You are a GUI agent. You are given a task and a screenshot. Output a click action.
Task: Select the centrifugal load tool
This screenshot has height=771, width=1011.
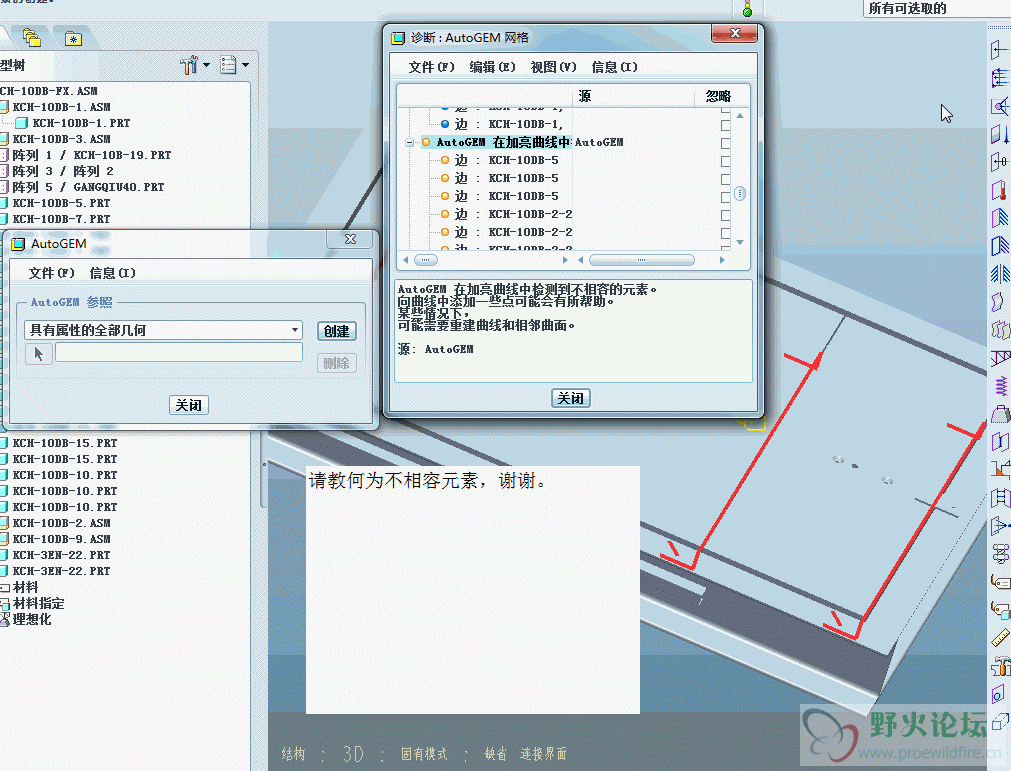(x=999, y=161)
